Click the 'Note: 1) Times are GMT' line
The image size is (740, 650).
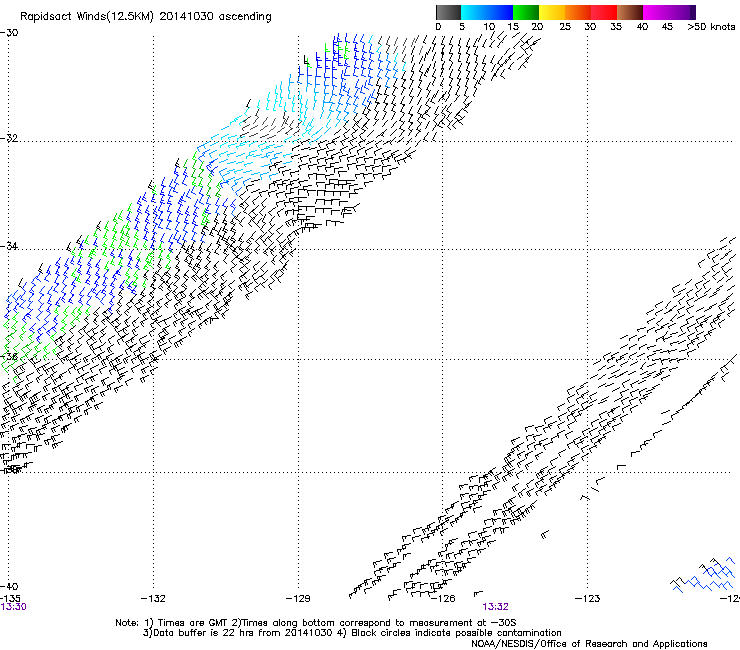click(x=316, y=623)
